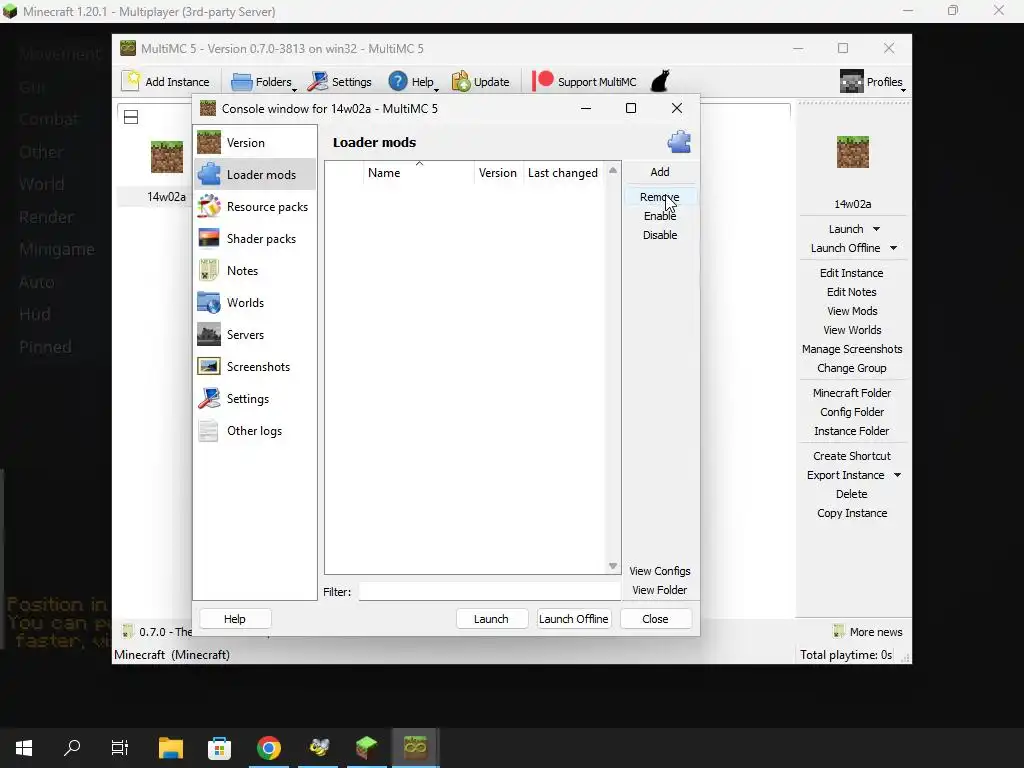1024x768 pixels.
Task: Click the Profiles avatar icon
Action: (852, 81)
